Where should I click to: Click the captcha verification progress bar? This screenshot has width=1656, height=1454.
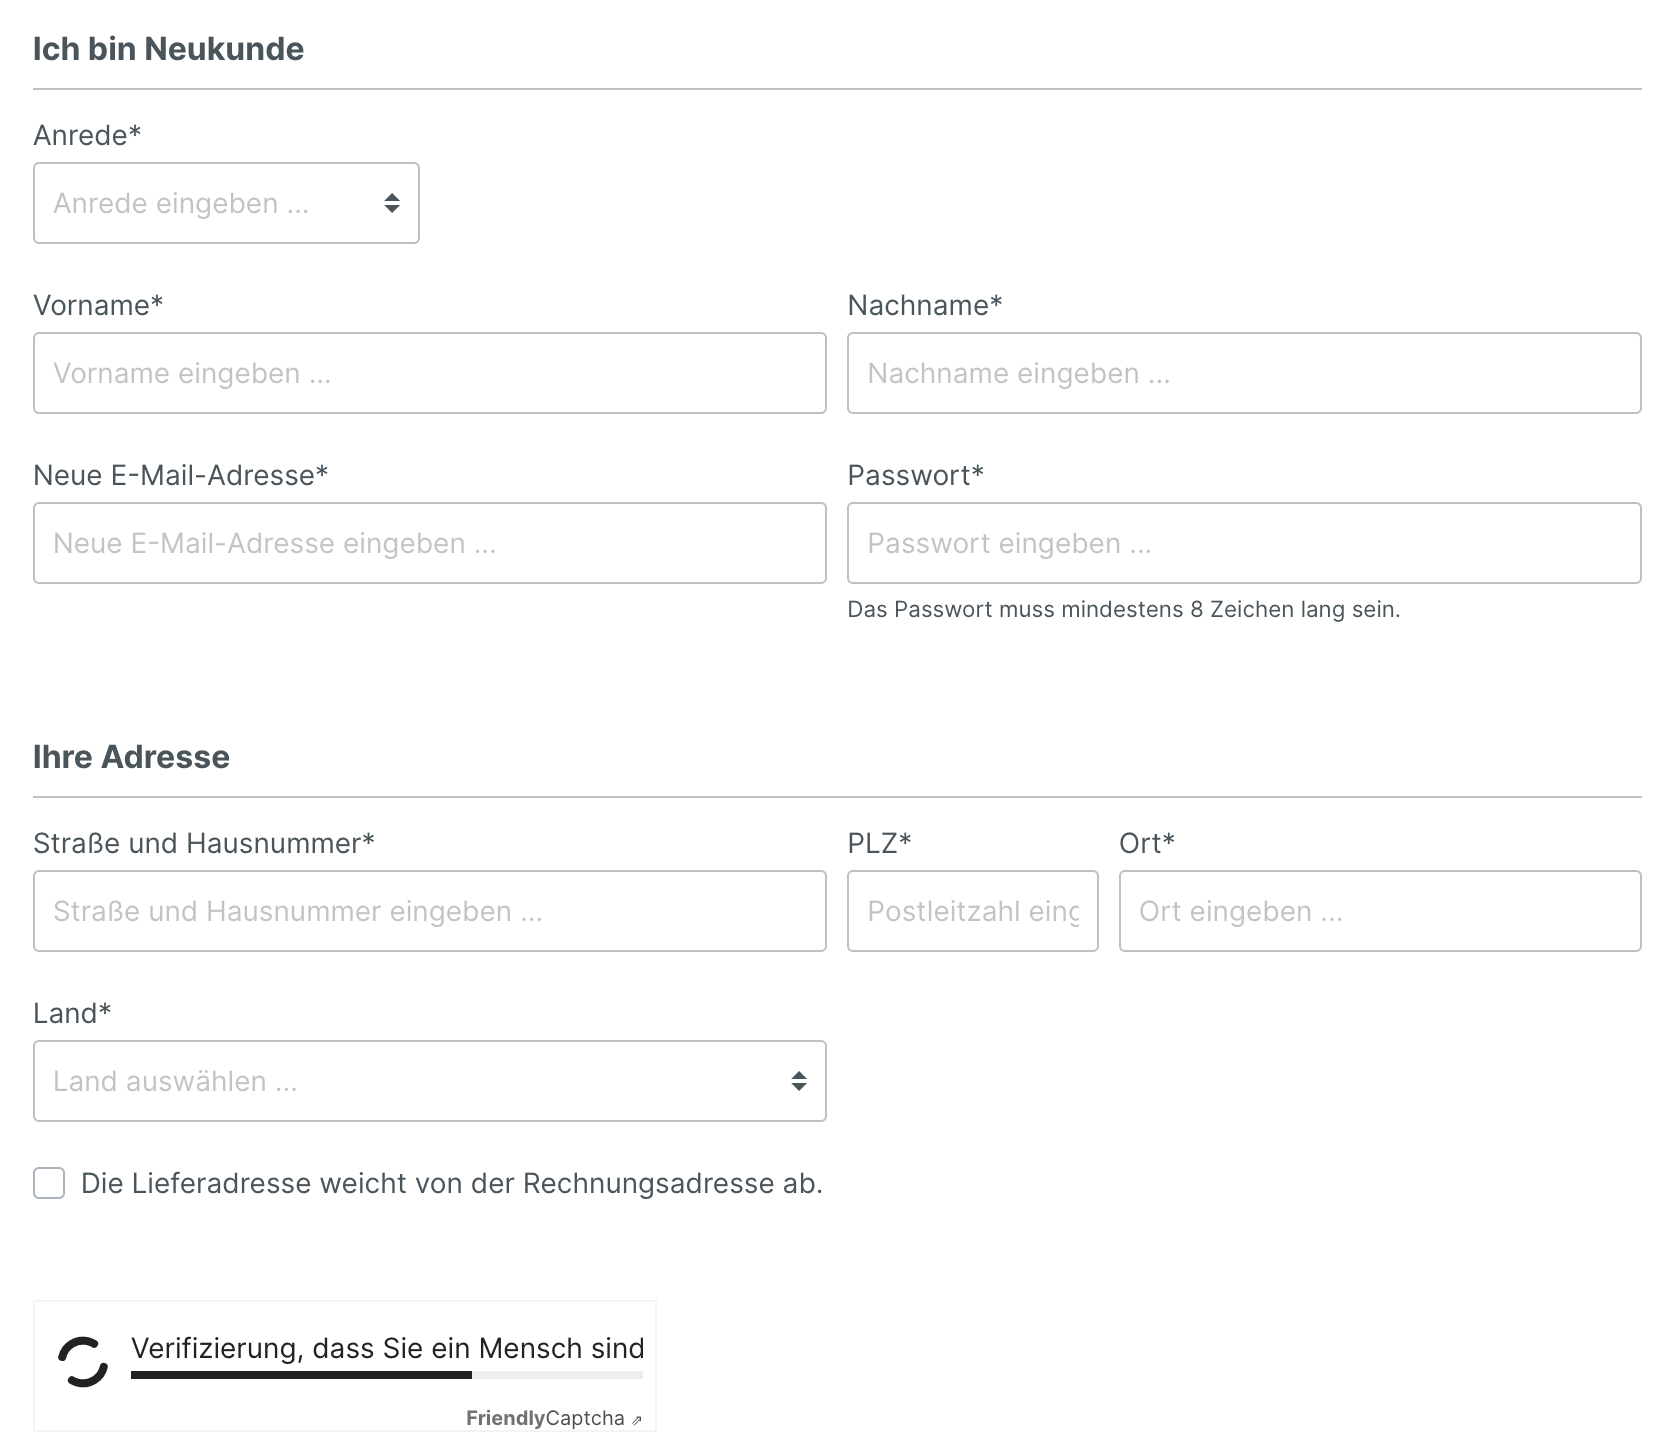click(386, 1375)
